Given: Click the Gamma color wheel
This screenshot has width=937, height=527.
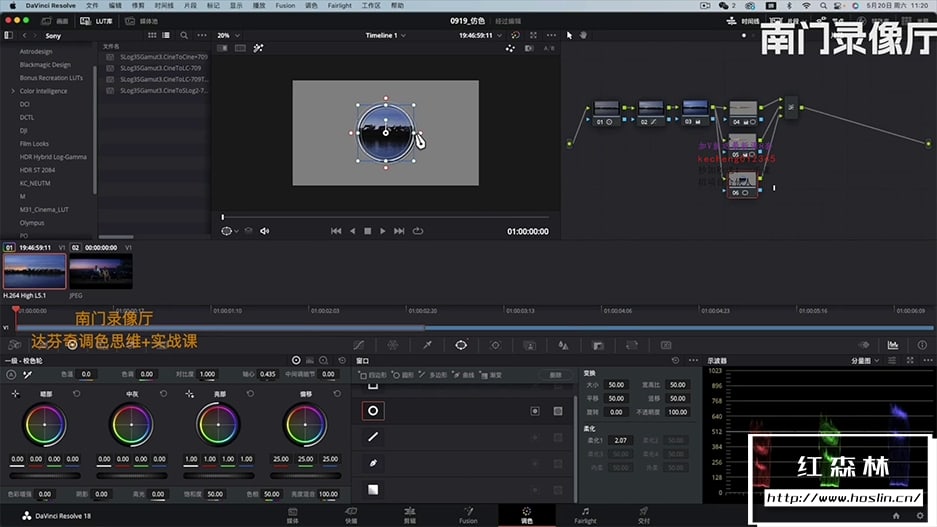Looking at the screenshot, I should (132, 425).
